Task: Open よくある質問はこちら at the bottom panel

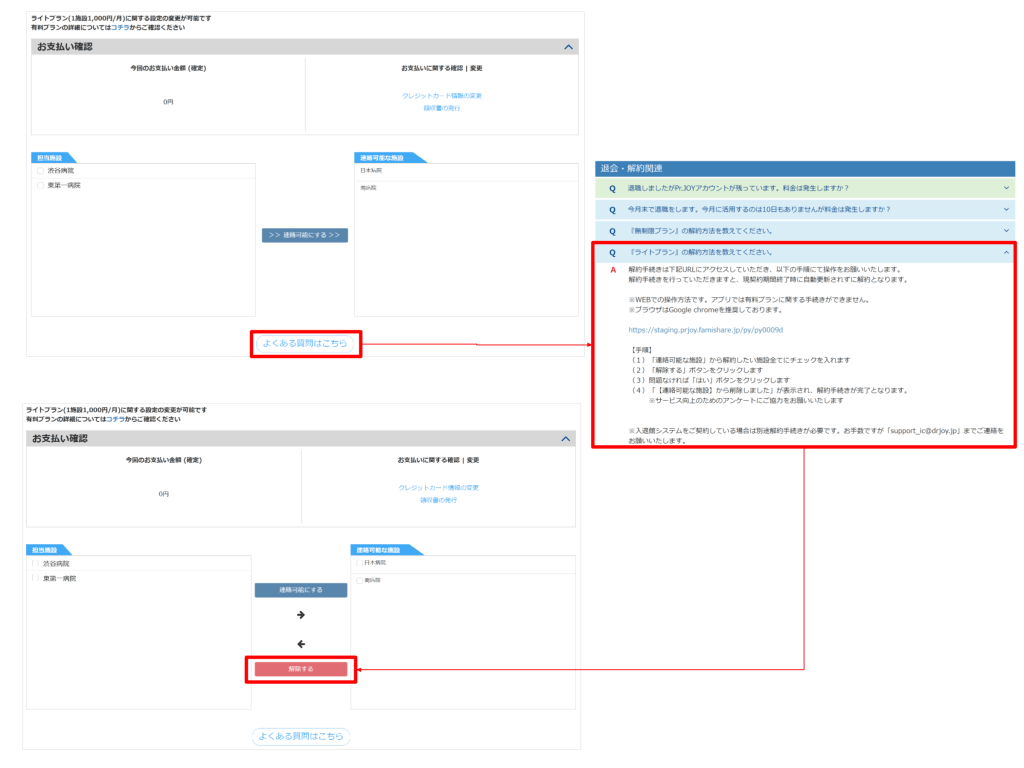Action: (x=301, y=737)
